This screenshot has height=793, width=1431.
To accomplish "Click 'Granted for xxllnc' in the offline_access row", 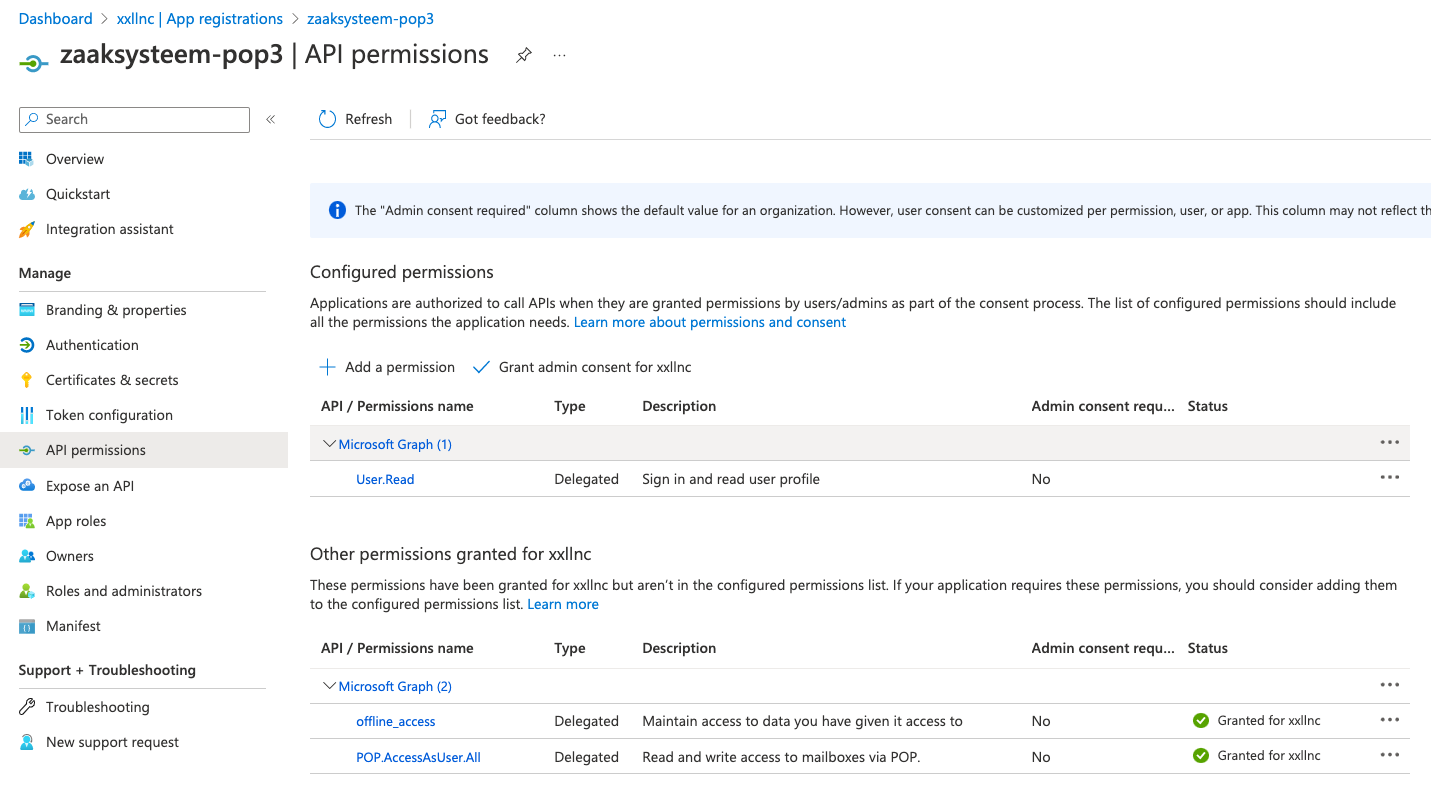I will point(1269,720).
